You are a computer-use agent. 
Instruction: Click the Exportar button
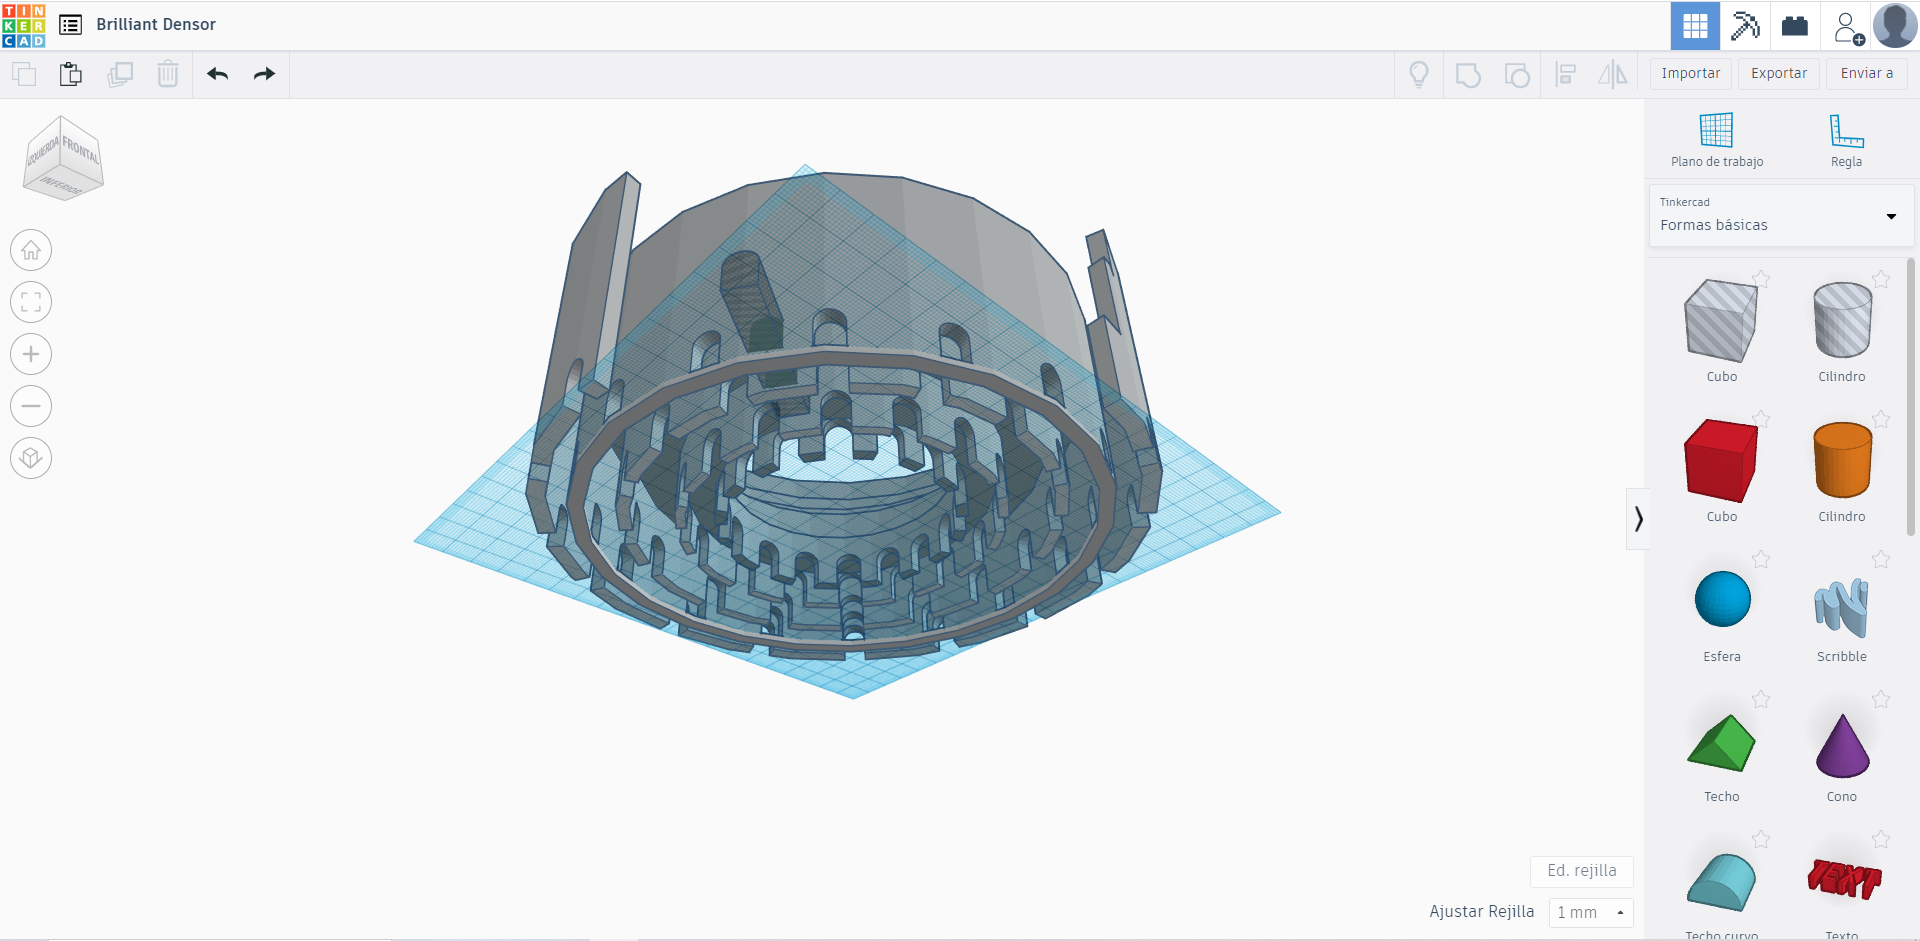pos(1779,74)
